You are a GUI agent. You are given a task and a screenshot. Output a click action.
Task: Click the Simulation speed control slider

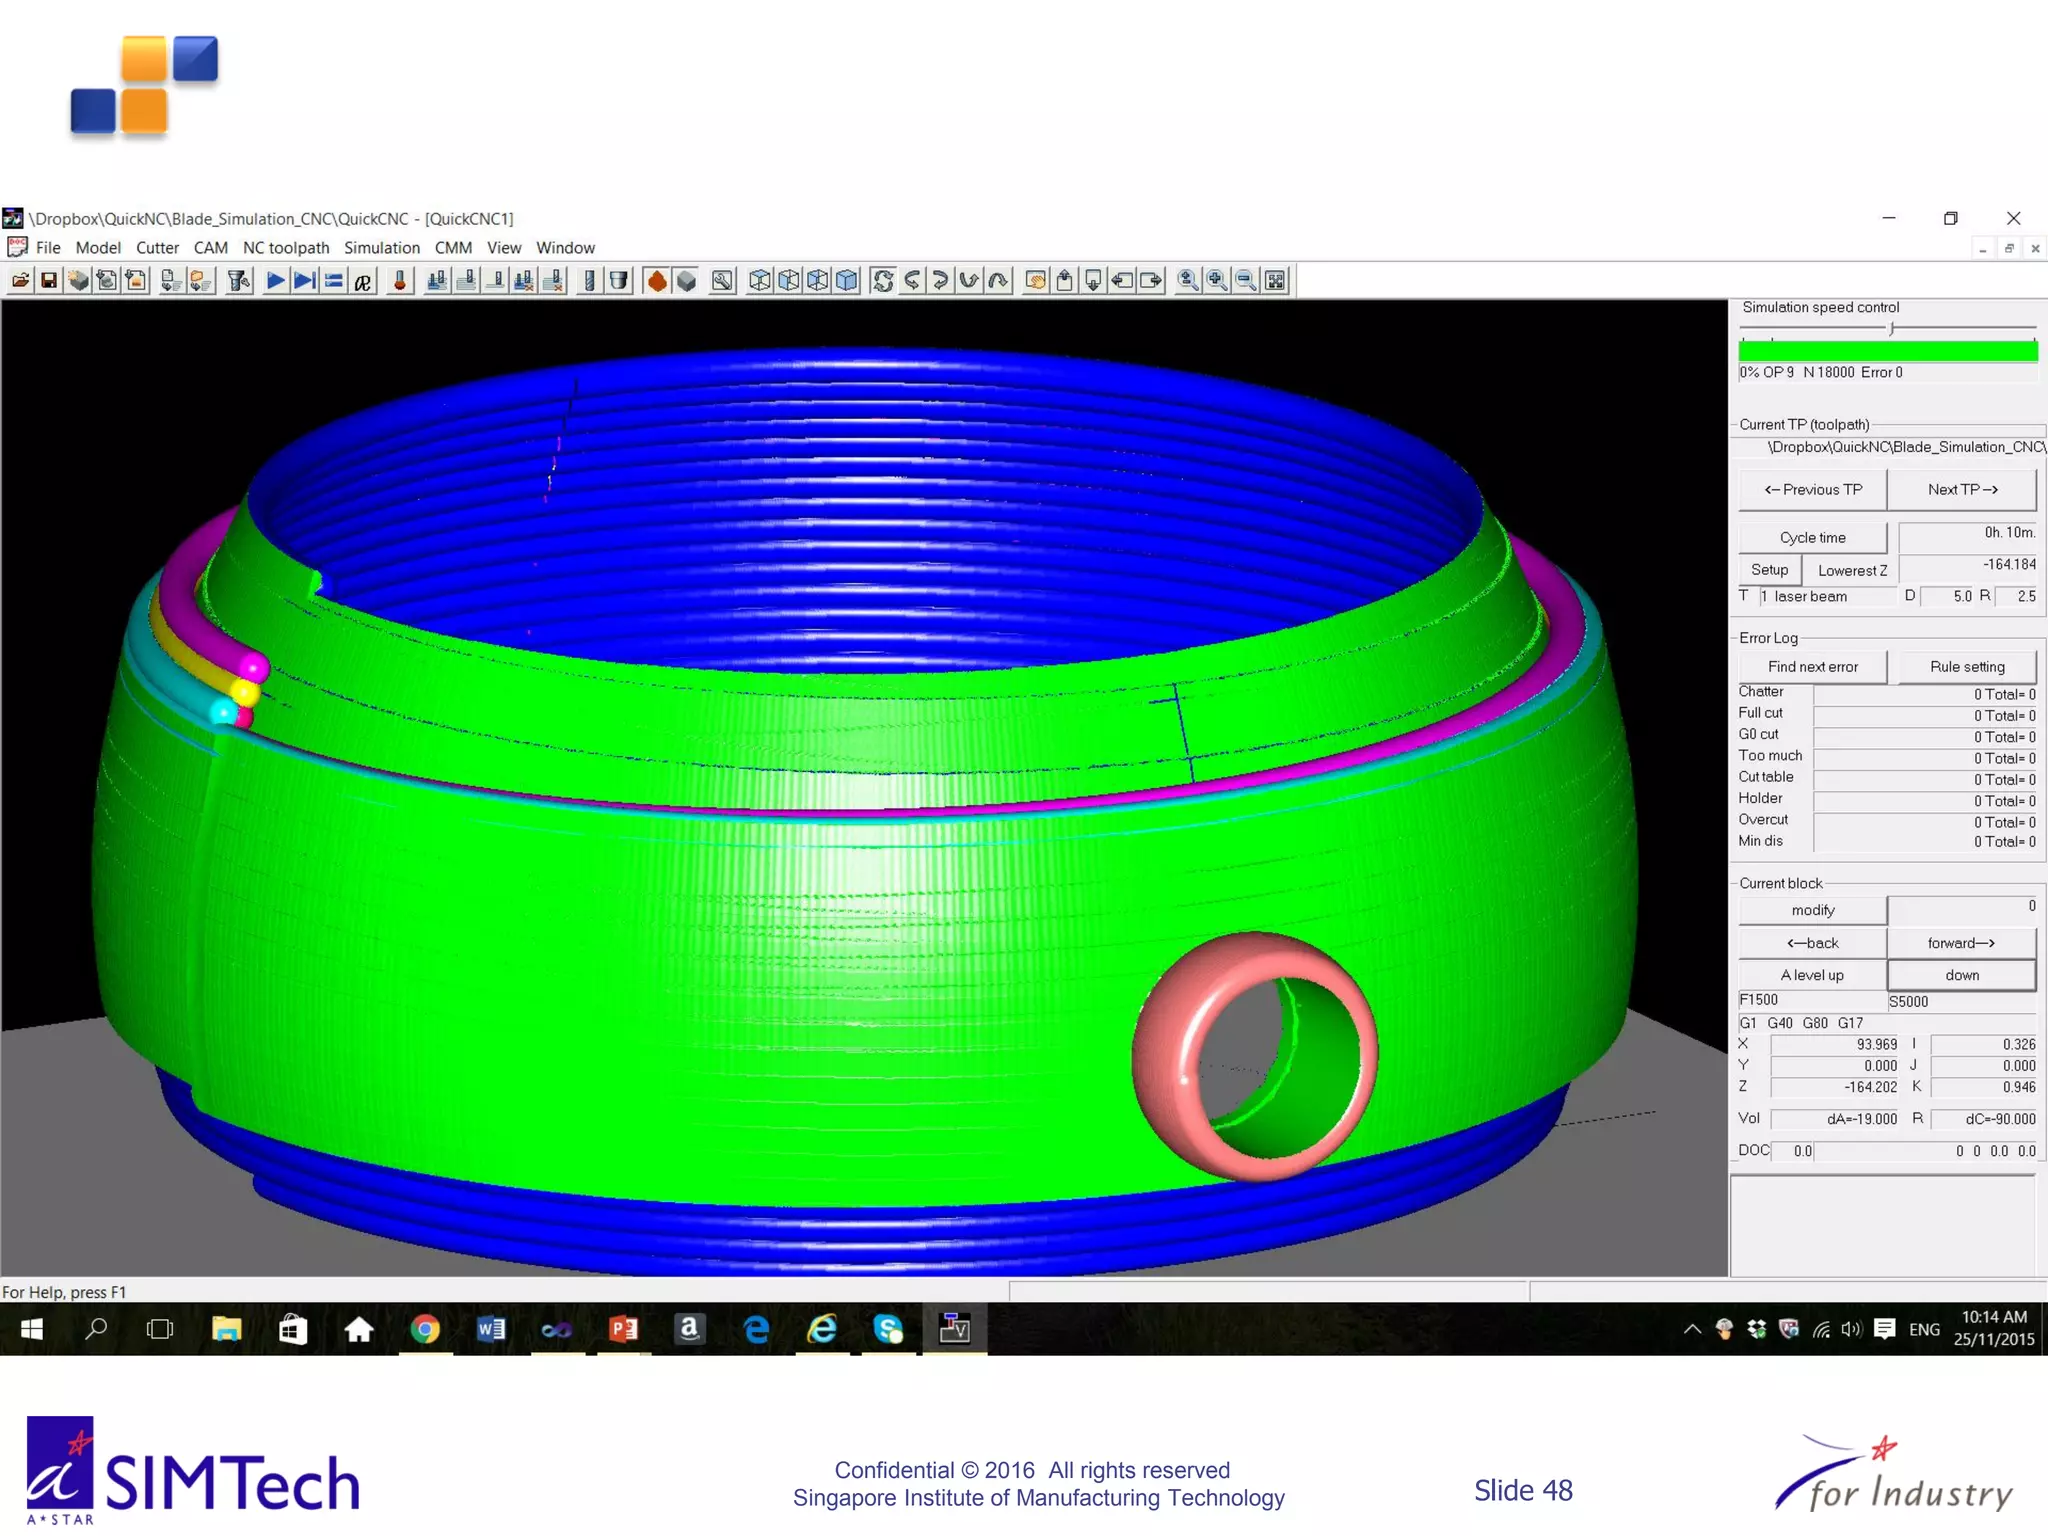point(1891,329)
